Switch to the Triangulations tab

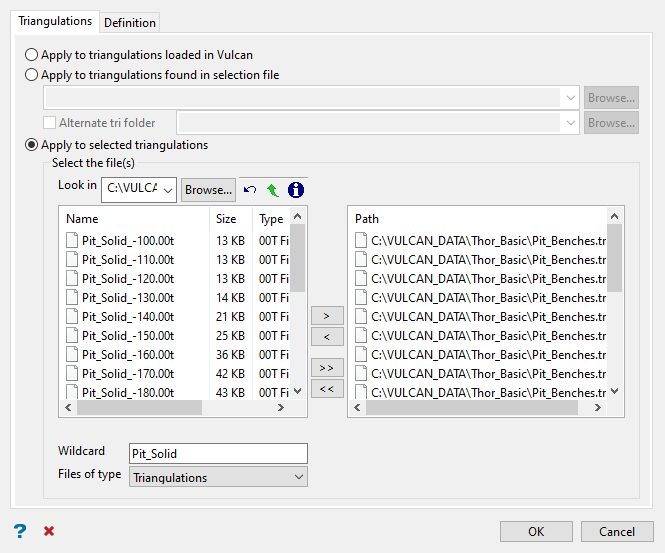click(55, 21)
